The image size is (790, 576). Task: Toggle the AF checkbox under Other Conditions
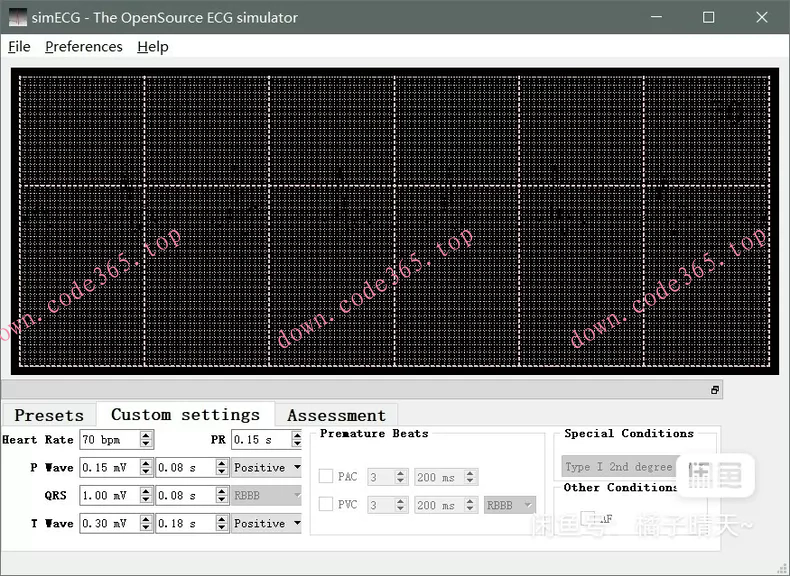click(588, 517)
